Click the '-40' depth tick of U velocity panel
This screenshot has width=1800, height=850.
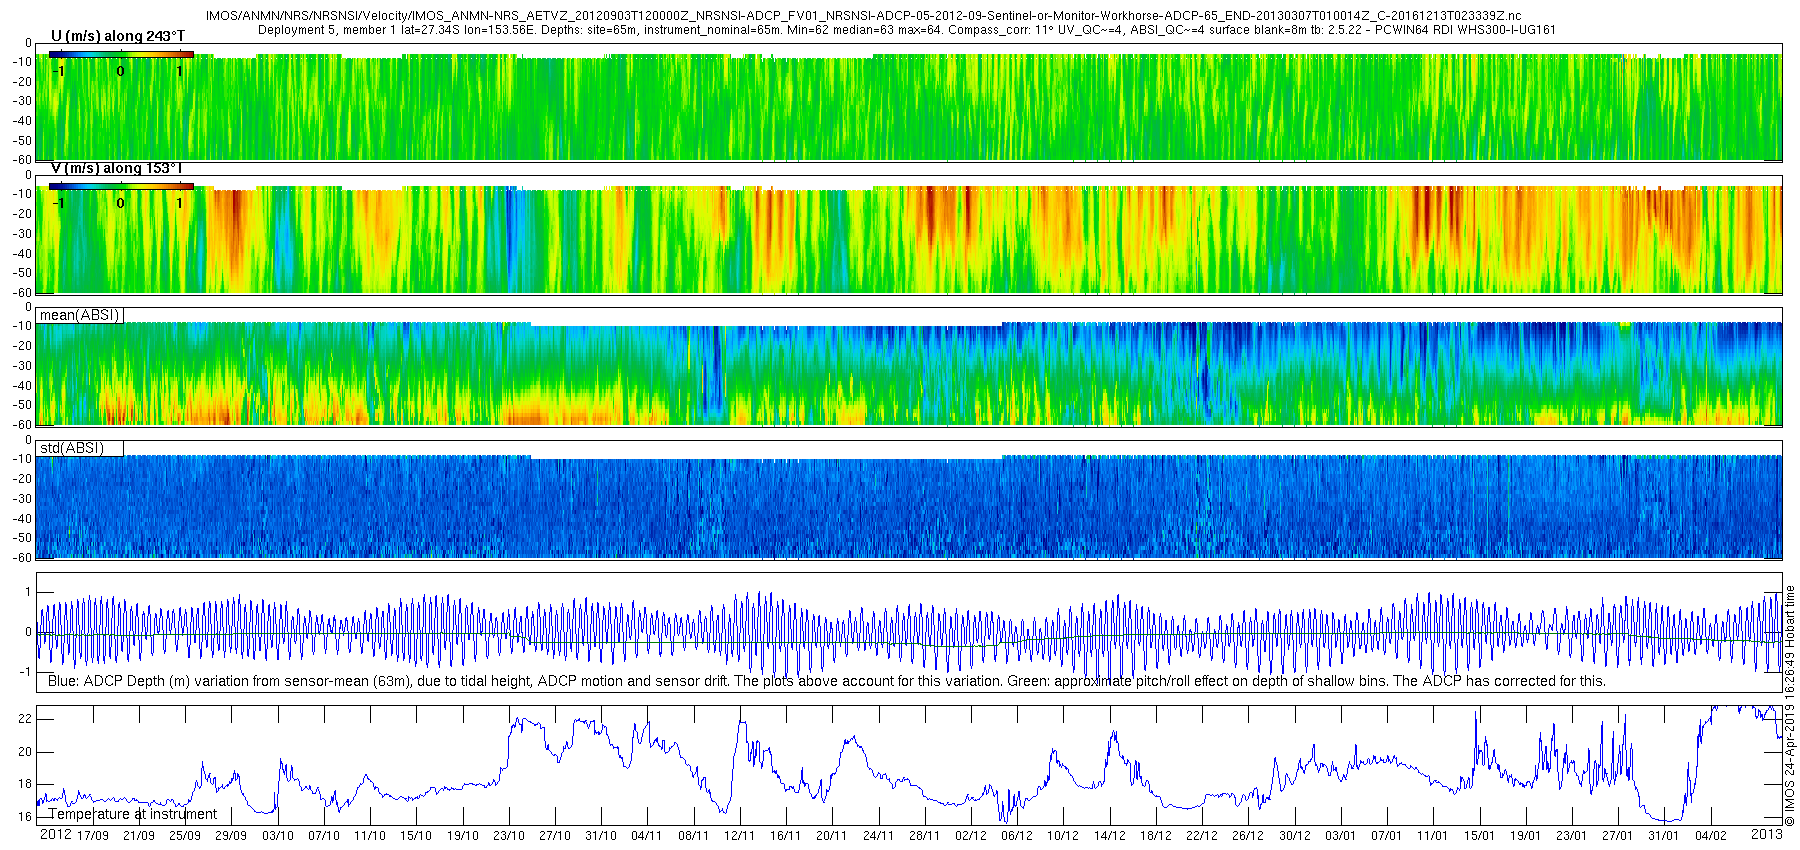[x=22, y=121]
